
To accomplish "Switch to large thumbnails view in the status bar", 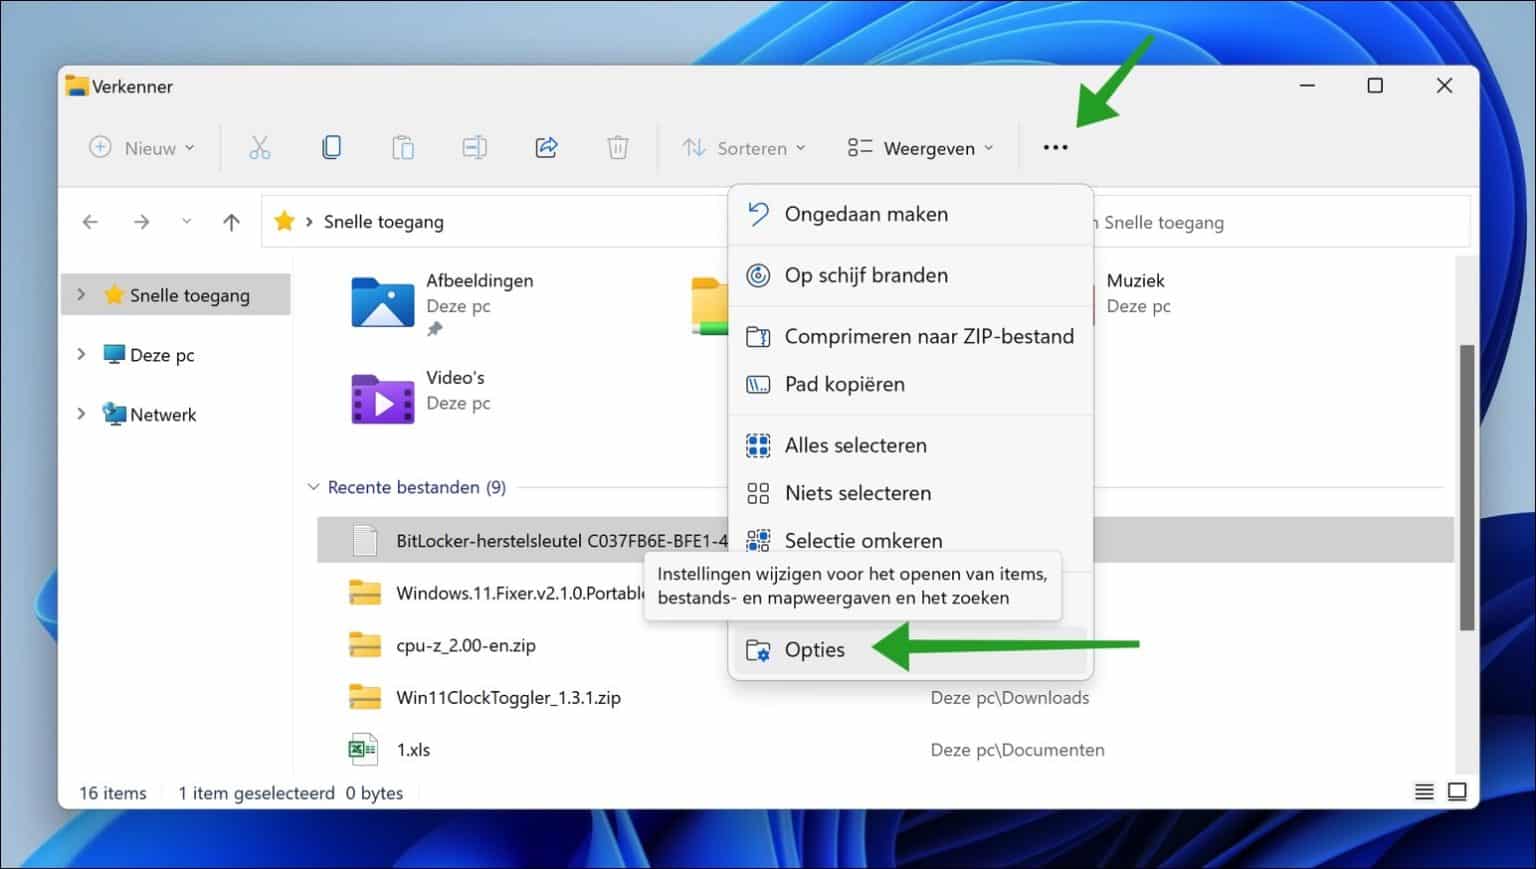I will 1456,791.
